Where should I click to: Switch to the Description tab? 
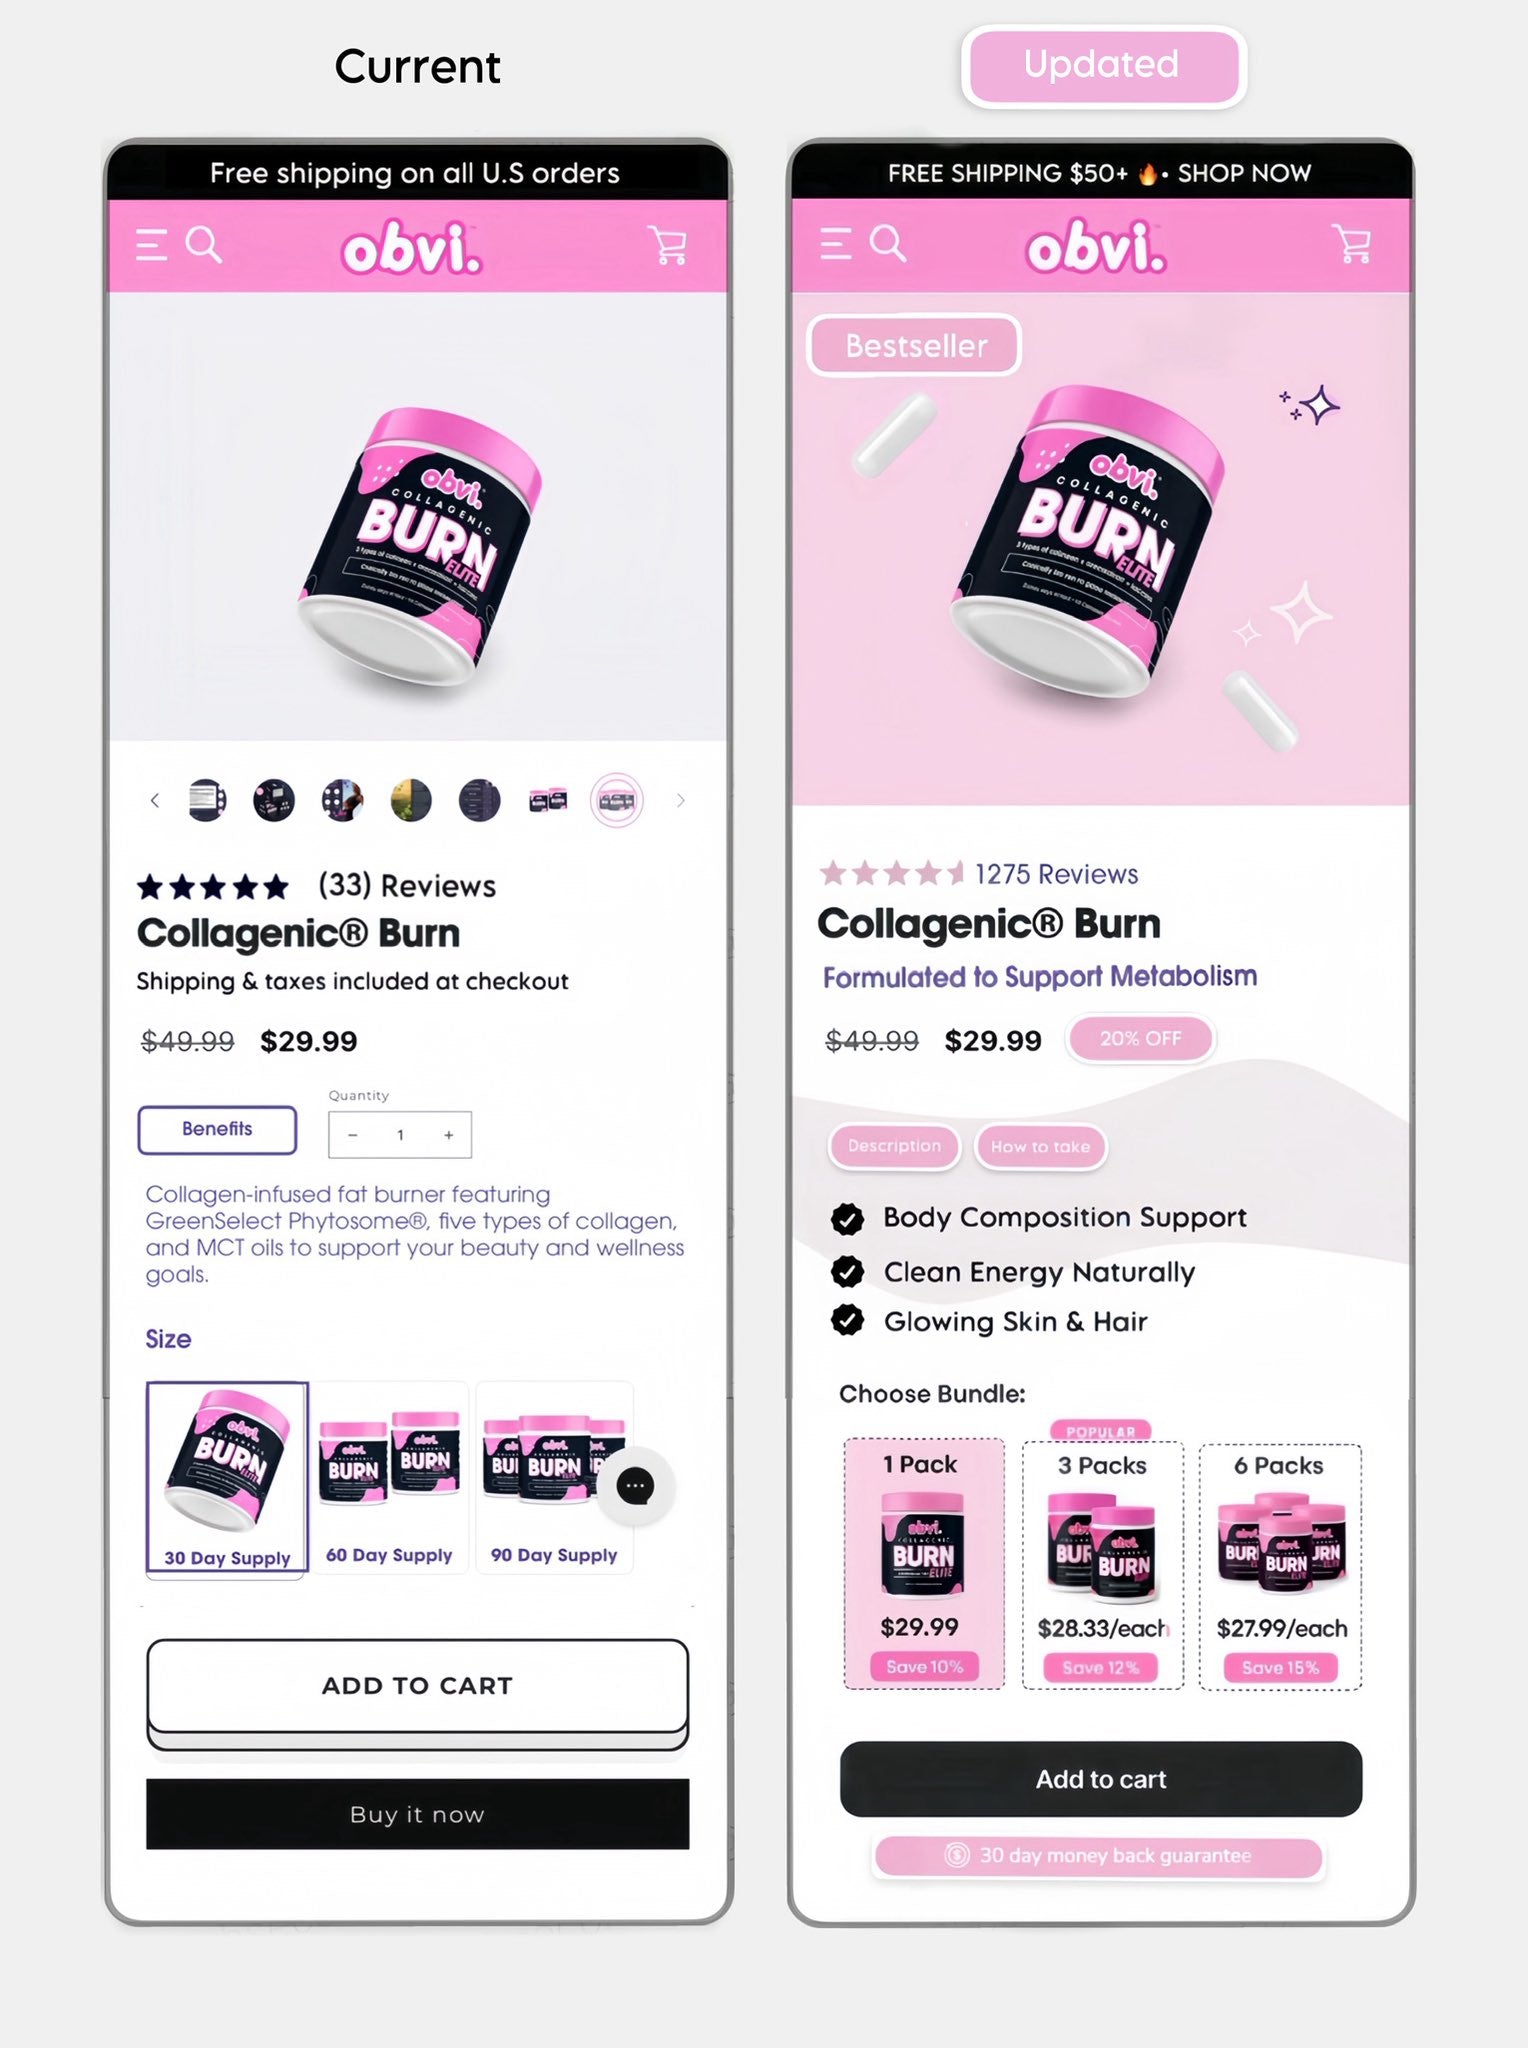[895, 1146]
